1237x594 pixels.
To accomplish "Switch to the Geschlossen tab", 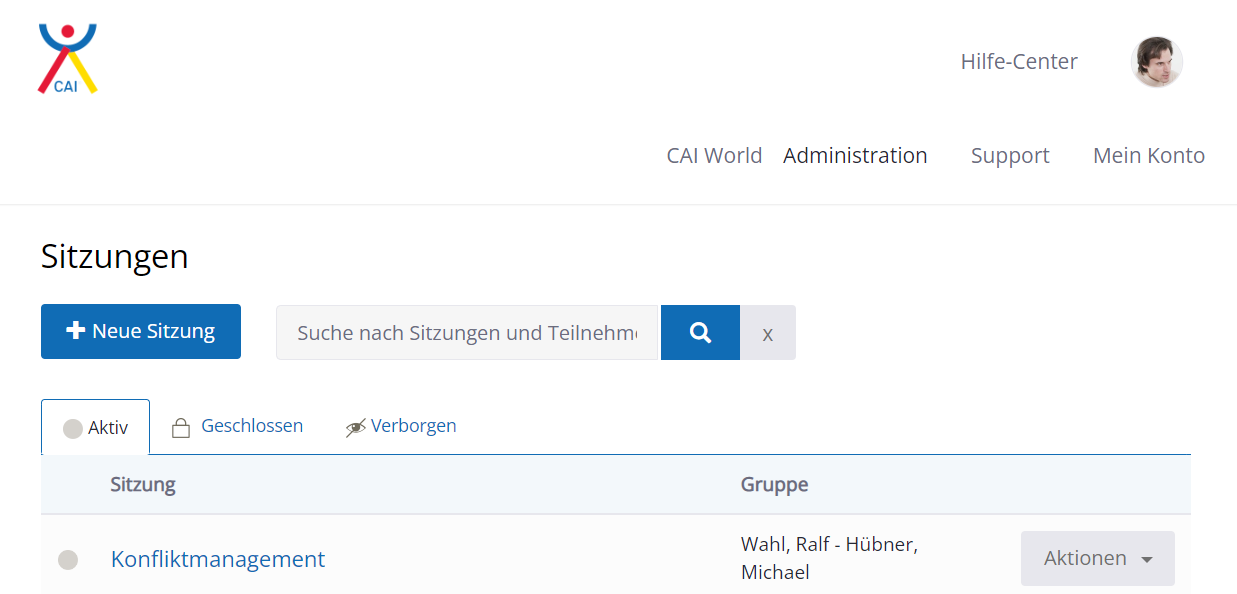I will click(237, 426).
